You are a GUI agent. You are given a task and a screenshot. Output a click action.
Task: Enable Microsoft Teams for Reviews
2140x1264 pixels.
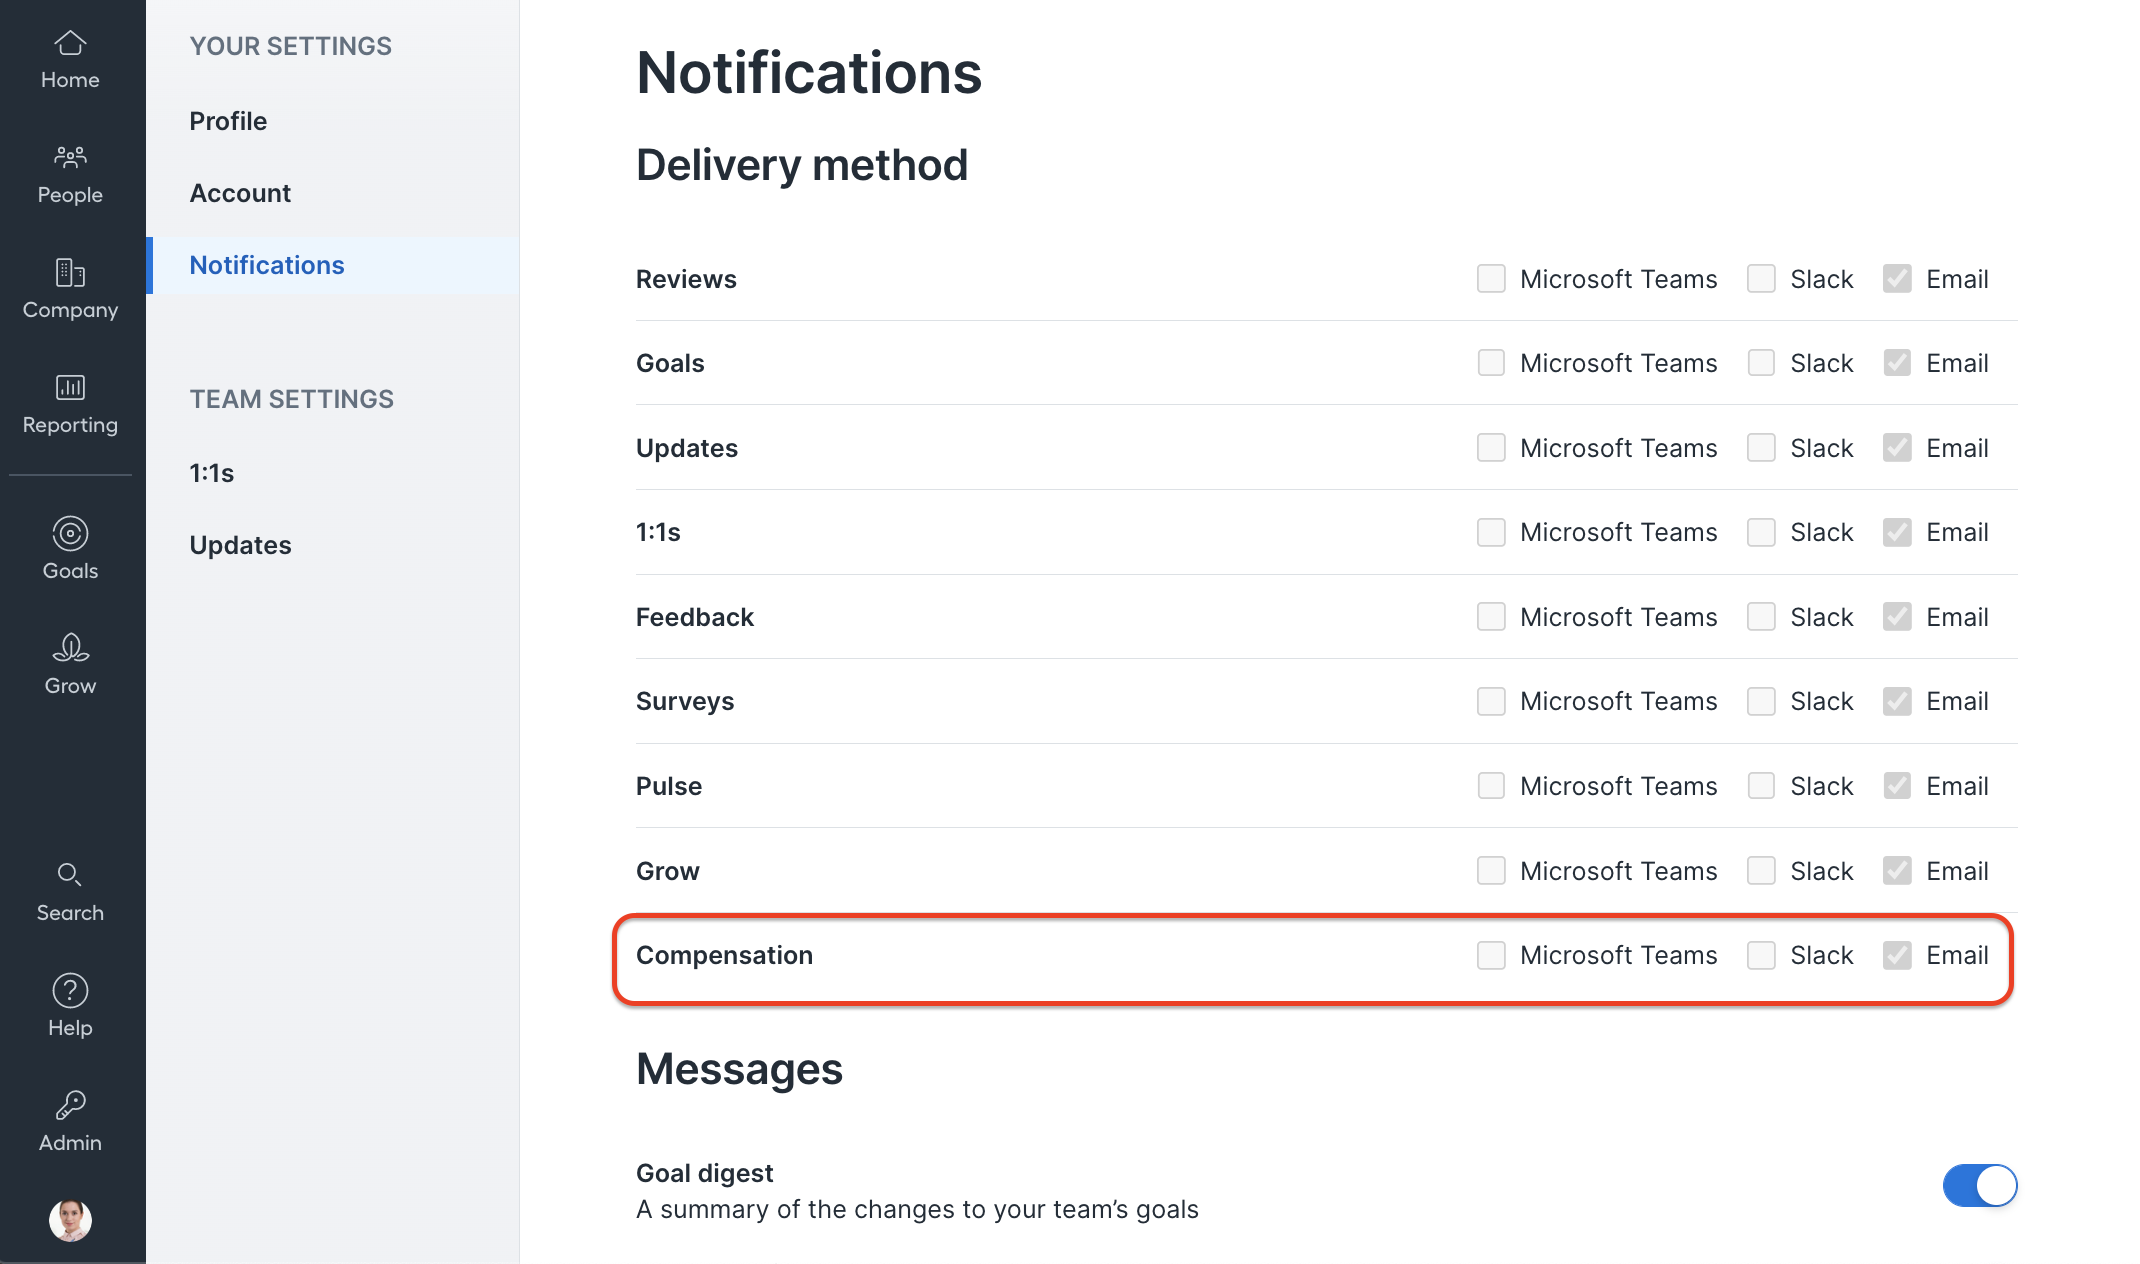point(1491,279)
